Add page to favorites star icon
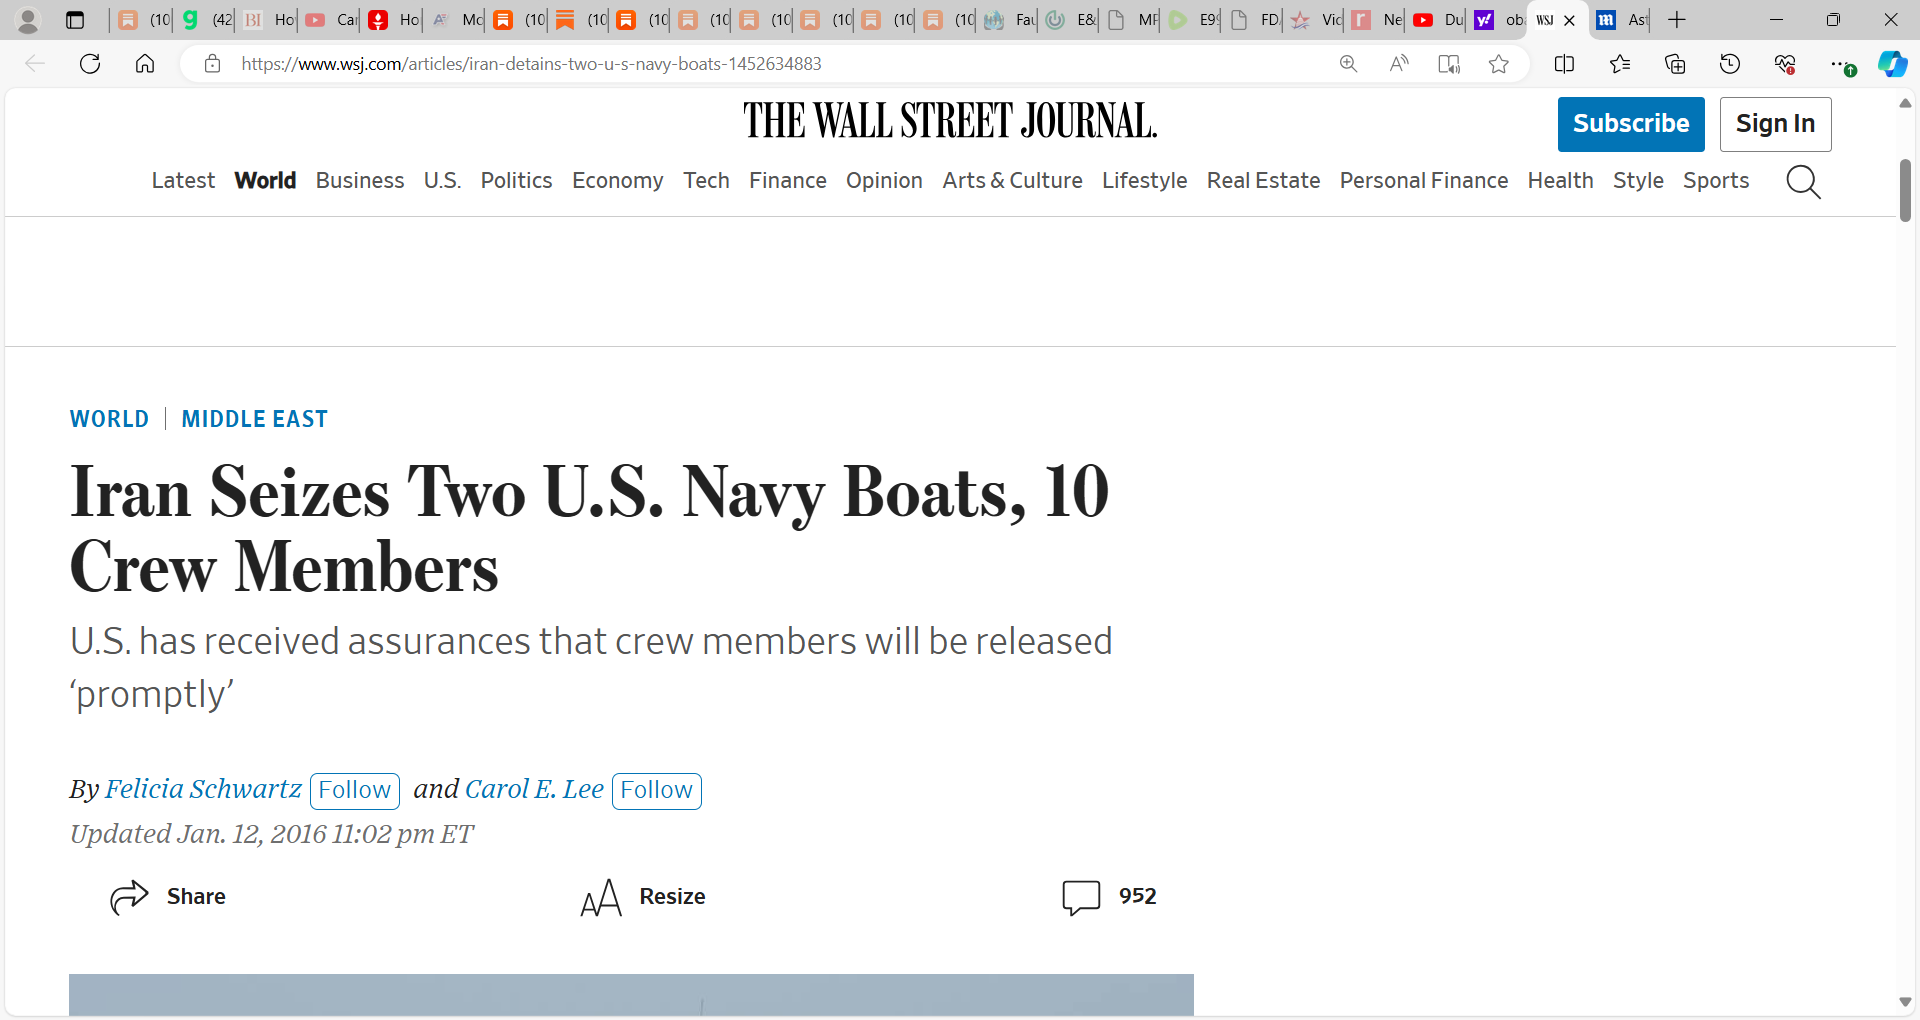The height and width of the screenshot is (1020, 1920). (x=1498, y=64)
